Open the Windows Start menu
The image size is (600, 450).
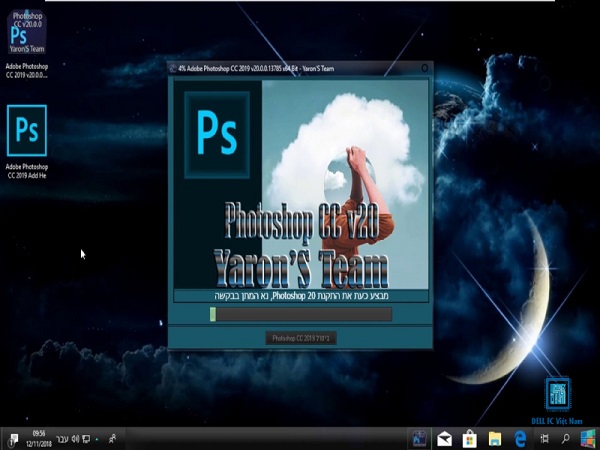click(588, 439)
